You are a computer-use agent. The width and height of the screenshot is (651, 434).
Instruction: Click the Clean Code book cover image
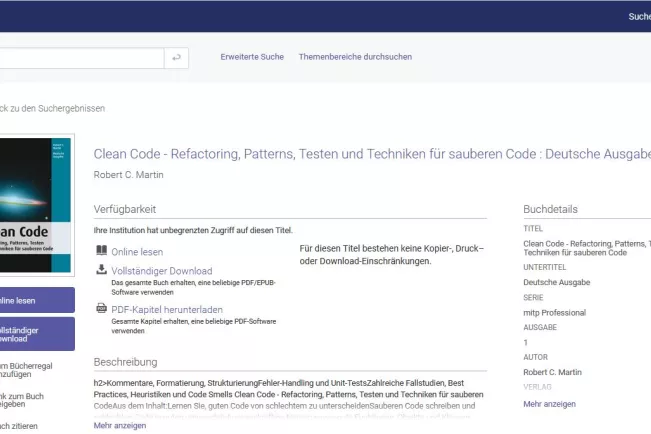[36, 207]
